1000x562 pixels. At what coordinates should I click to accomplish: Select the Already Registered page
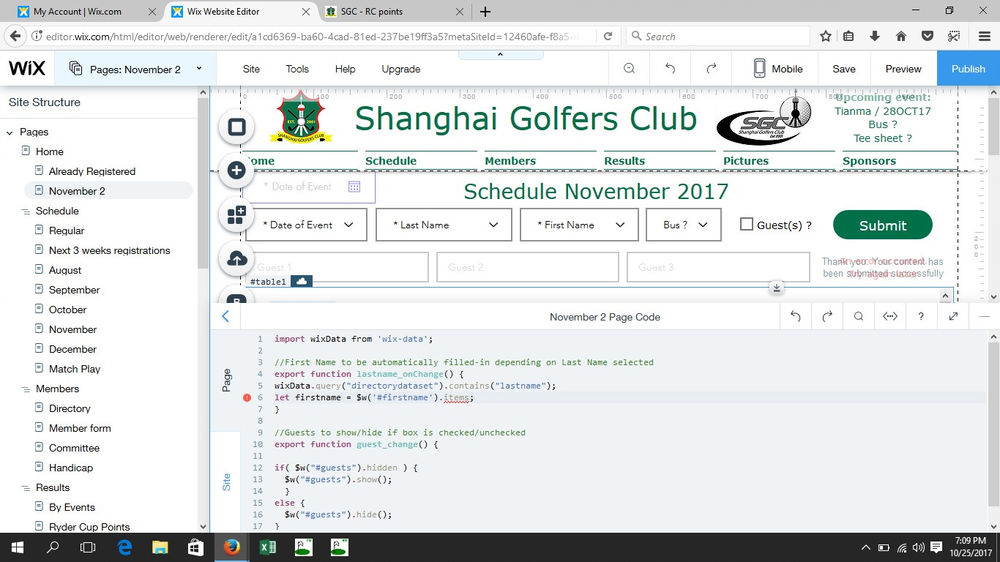click(x=92, y=171)
